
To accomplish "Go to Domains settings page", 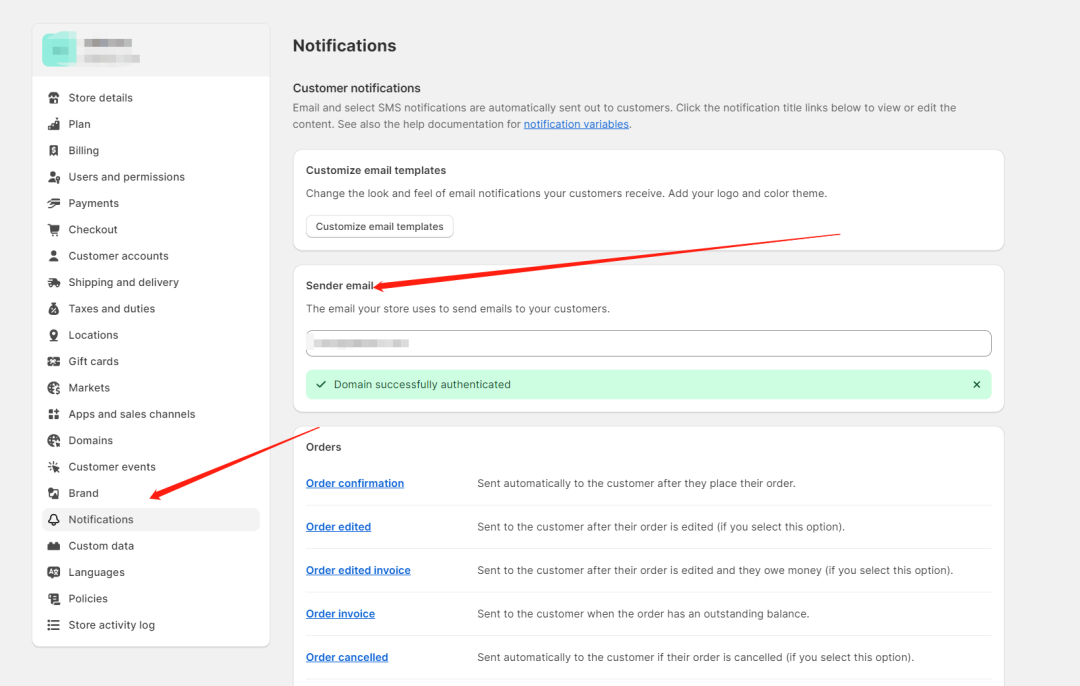I will (90, 441).
